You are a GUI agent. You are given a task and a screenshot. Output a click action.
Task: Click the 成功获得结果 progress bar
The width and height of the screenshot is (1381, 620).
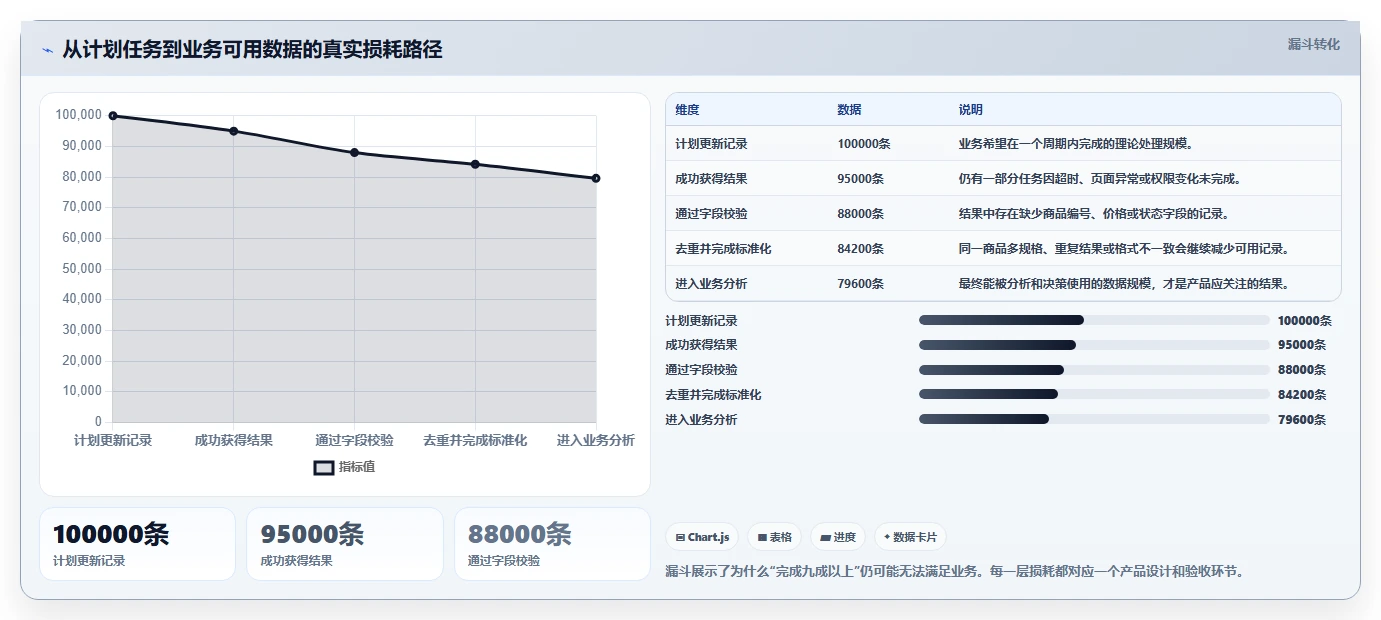[x=1094, y=345]
